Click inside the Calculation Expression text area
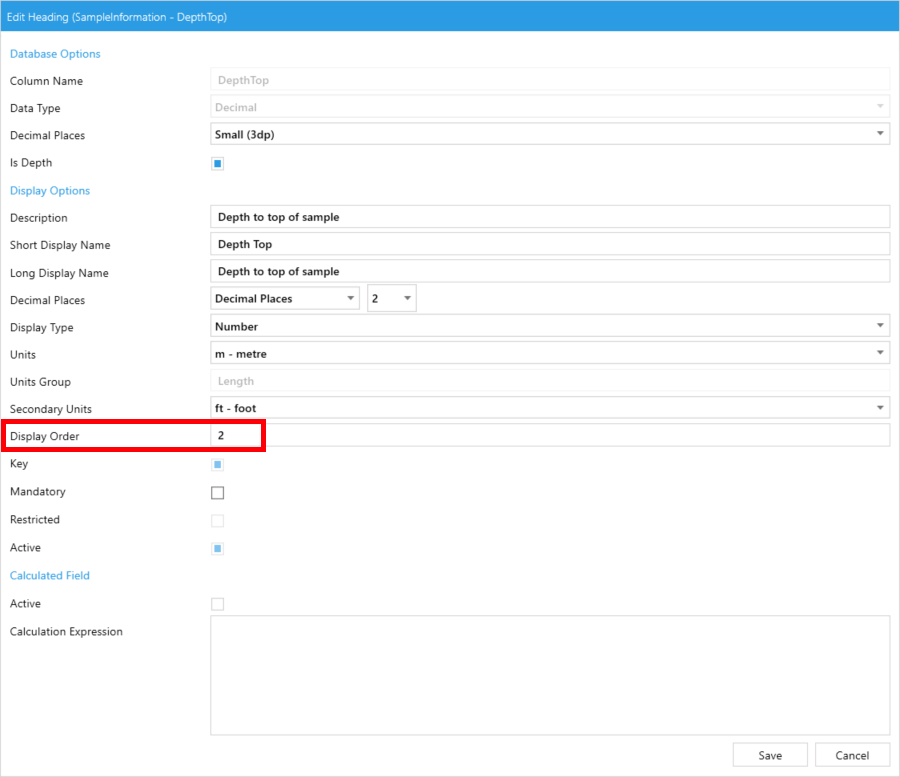900x777 pixels. point(549,675)
